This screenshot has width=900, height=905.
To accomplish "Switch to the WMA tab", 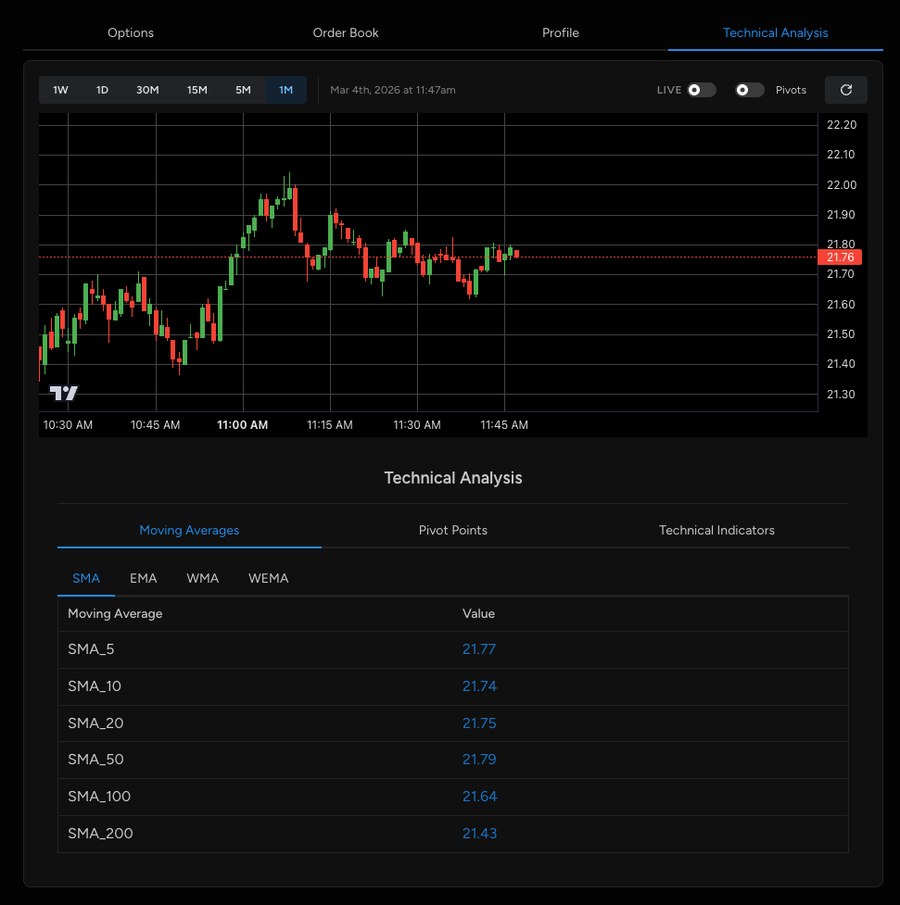I will pos(203,578).
